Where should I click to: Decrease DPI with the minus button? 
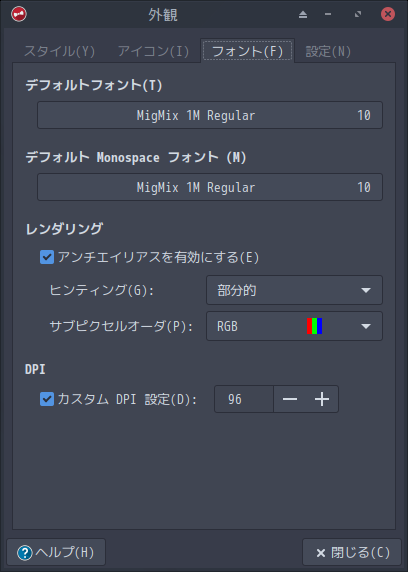point(290,399)
